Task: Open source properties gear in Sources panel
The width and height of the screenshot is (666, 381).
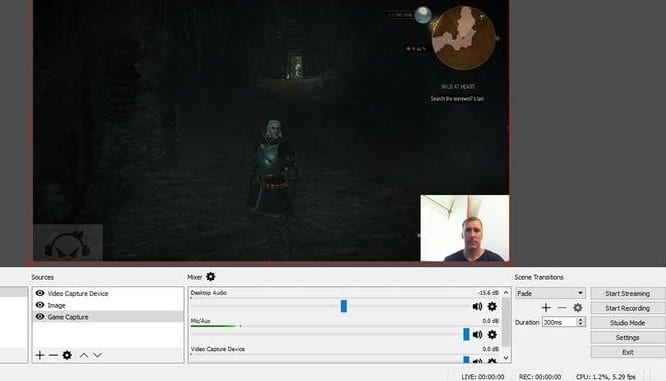Action: tap(67, 355)
